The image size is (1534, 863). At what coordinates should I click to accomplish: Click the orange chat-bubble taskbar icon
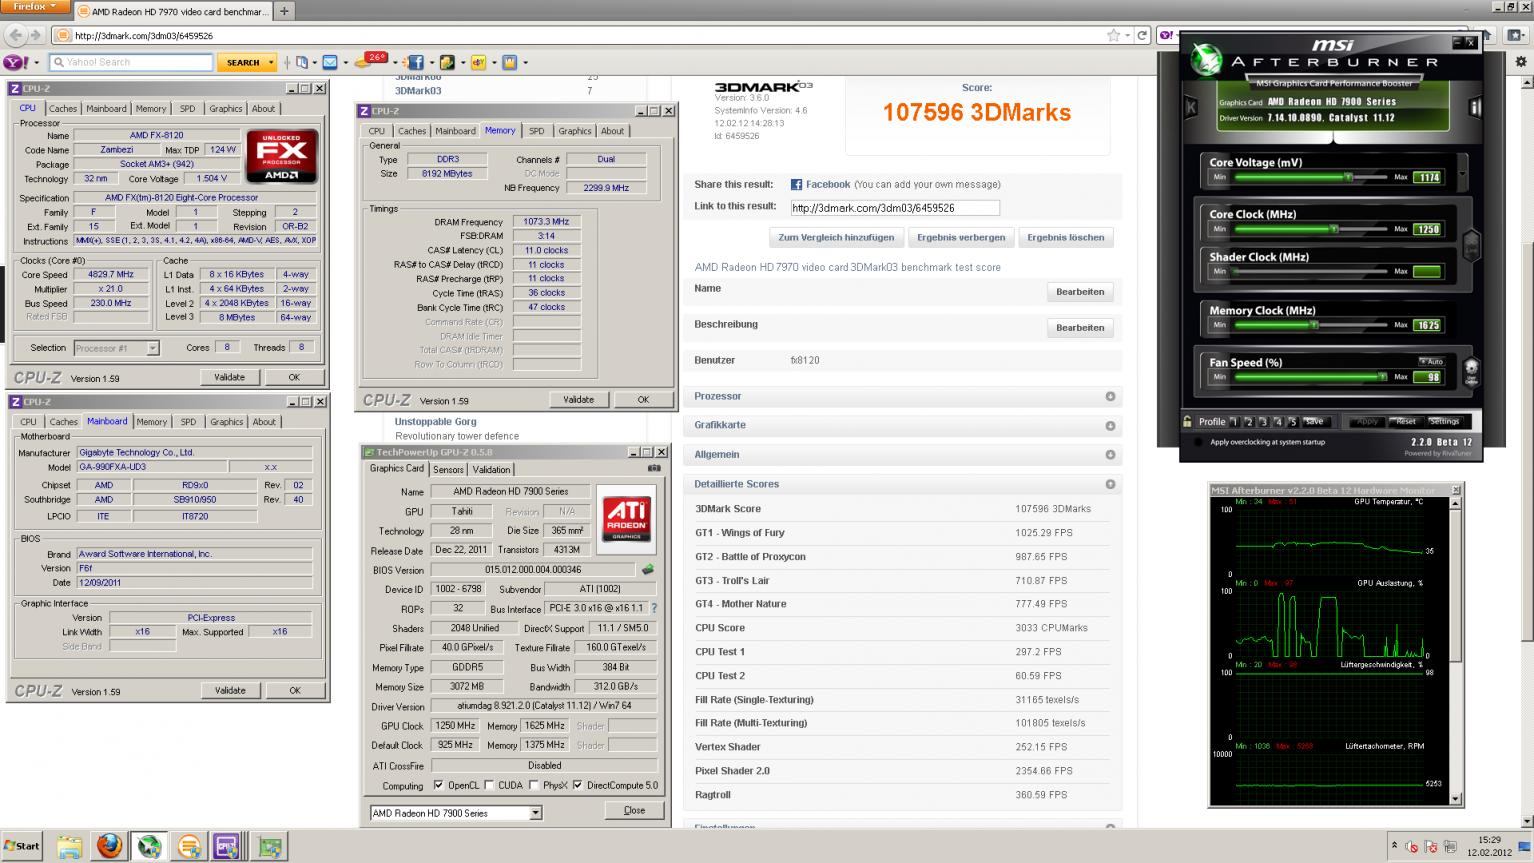pyautogui.click(x=188, y=847)
